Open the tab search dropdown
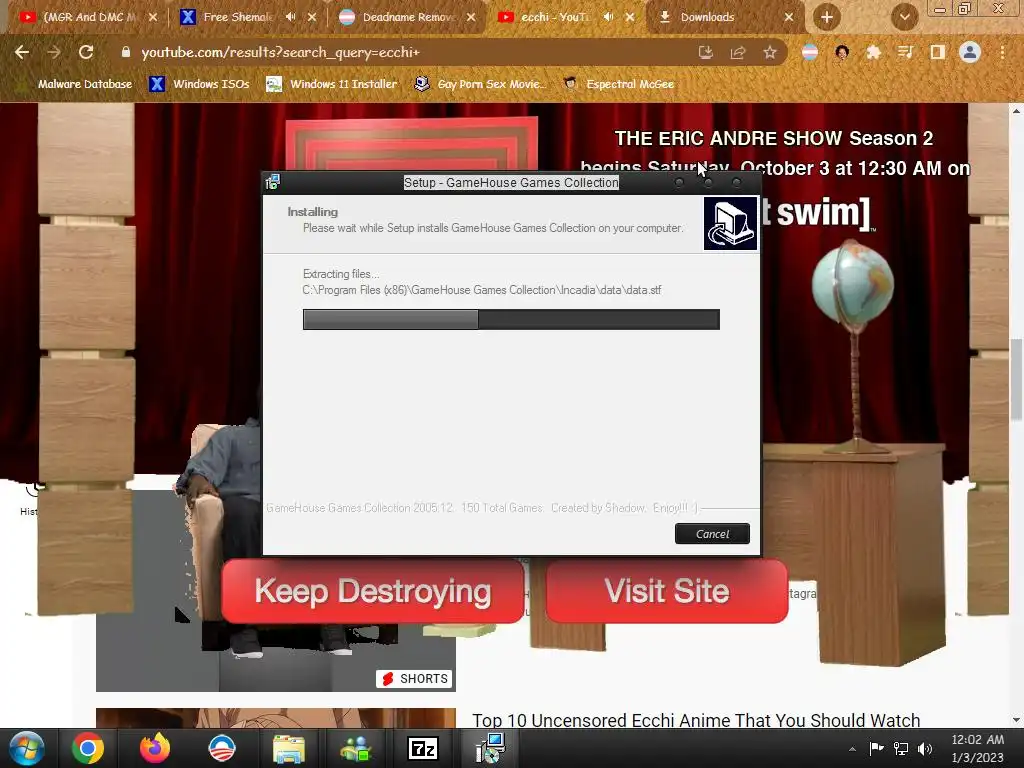Image resolution: width=1024 pixels, height=768 pixels. [904, 18]
